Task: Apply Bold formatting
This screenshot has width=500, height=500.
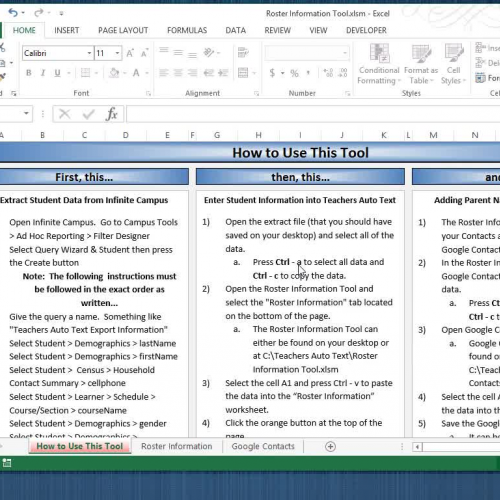Action: pyautogui.click(x=29, y=73)
